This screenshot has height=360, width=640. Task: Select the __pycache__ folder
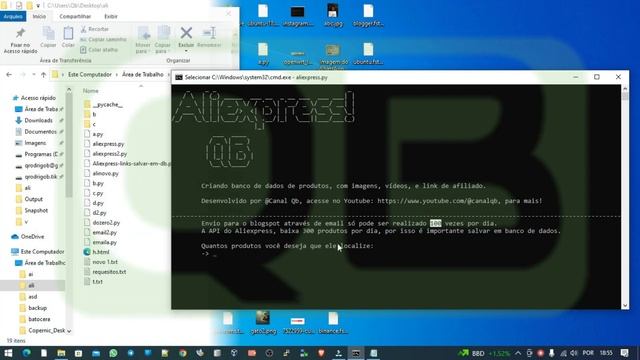click(x=107, y=104)
